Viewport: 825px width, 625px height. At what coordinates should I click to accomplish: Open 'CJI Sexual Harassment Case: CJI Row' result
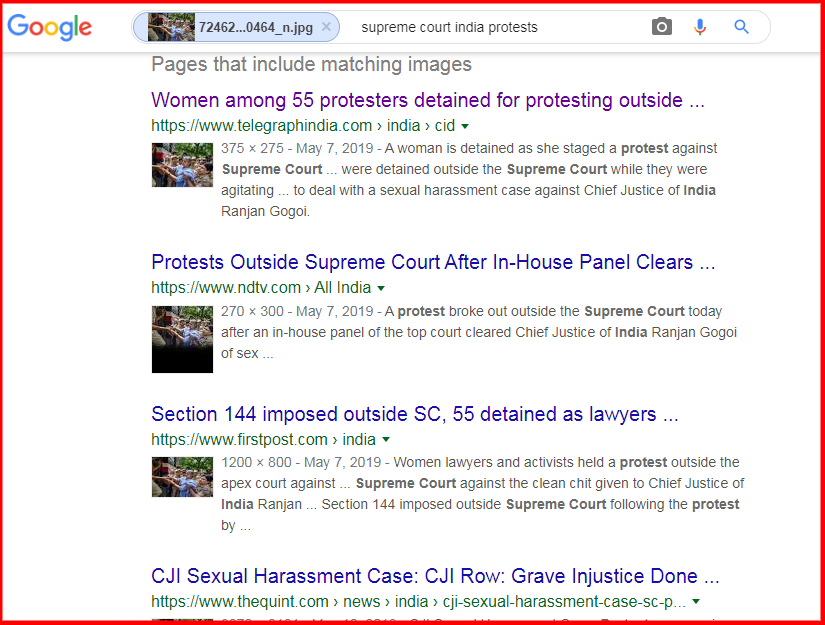point(435,576)
